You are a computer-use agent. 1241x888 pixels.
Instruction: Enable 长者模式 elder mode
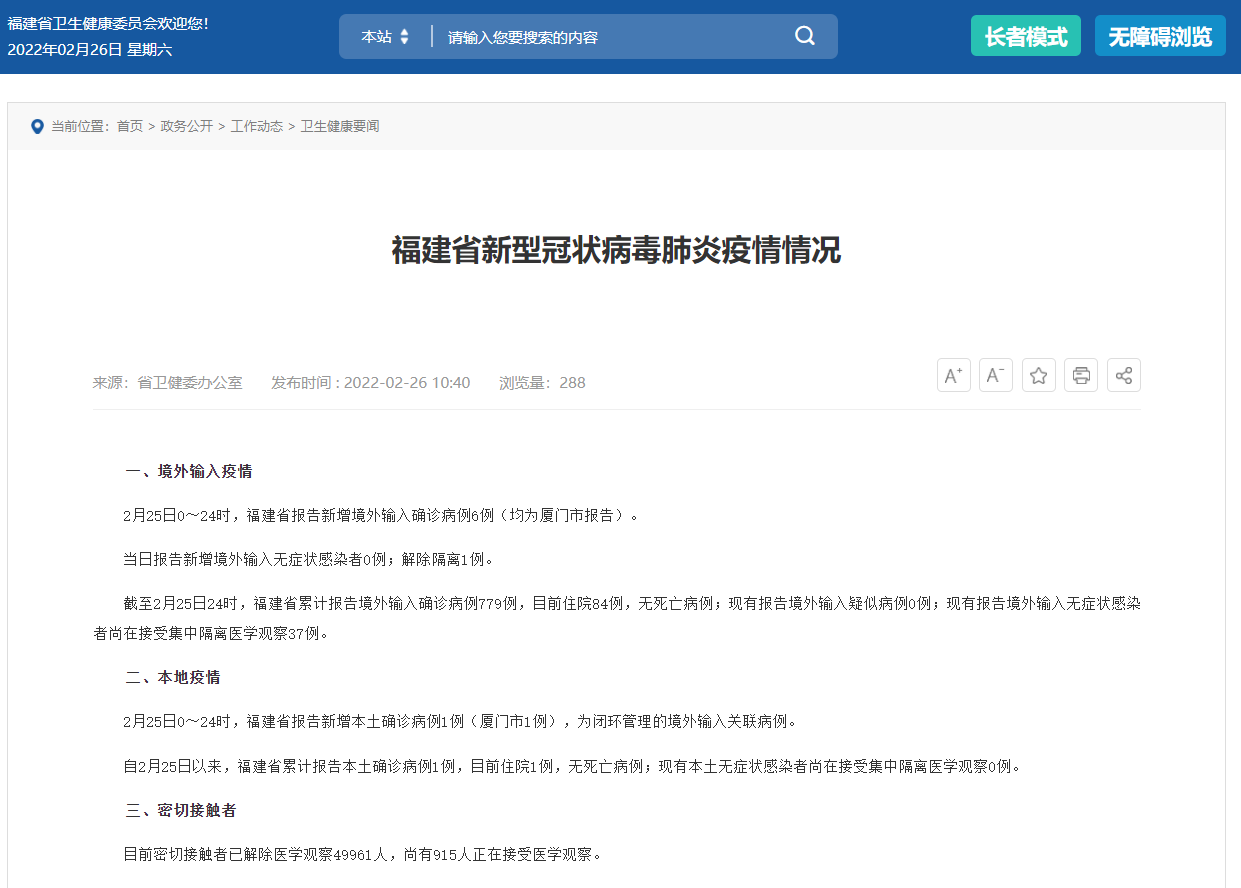coord(1026,36)
